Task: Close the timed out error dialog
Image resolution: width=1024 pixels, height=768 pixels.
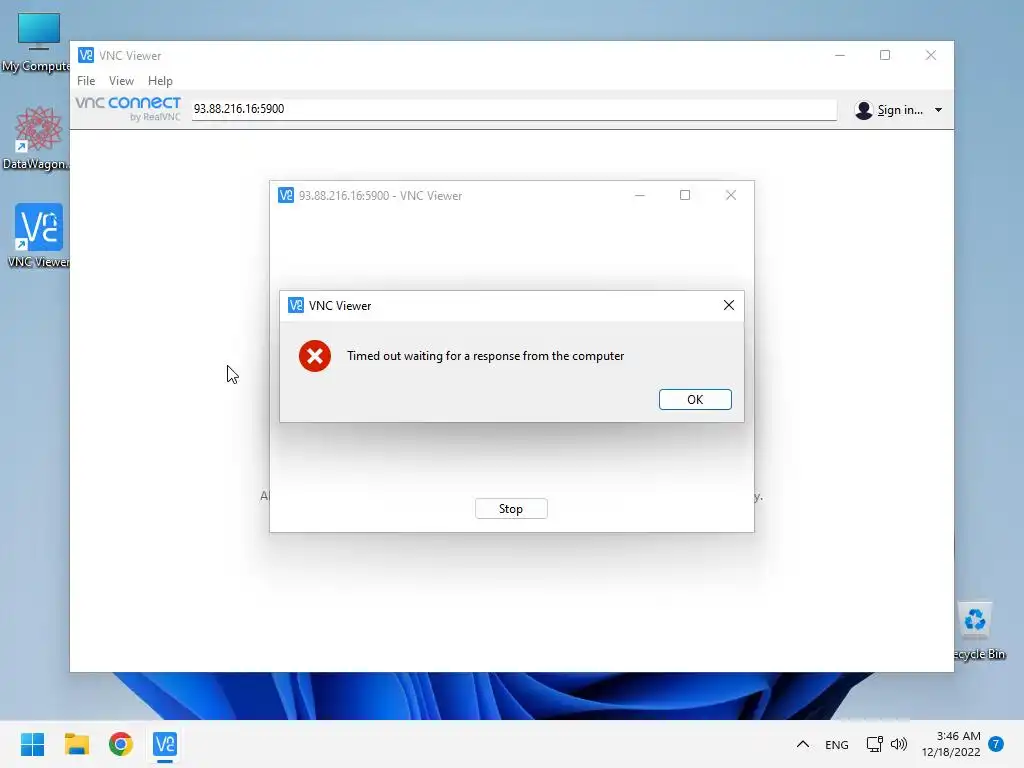Action: [729, 305]
